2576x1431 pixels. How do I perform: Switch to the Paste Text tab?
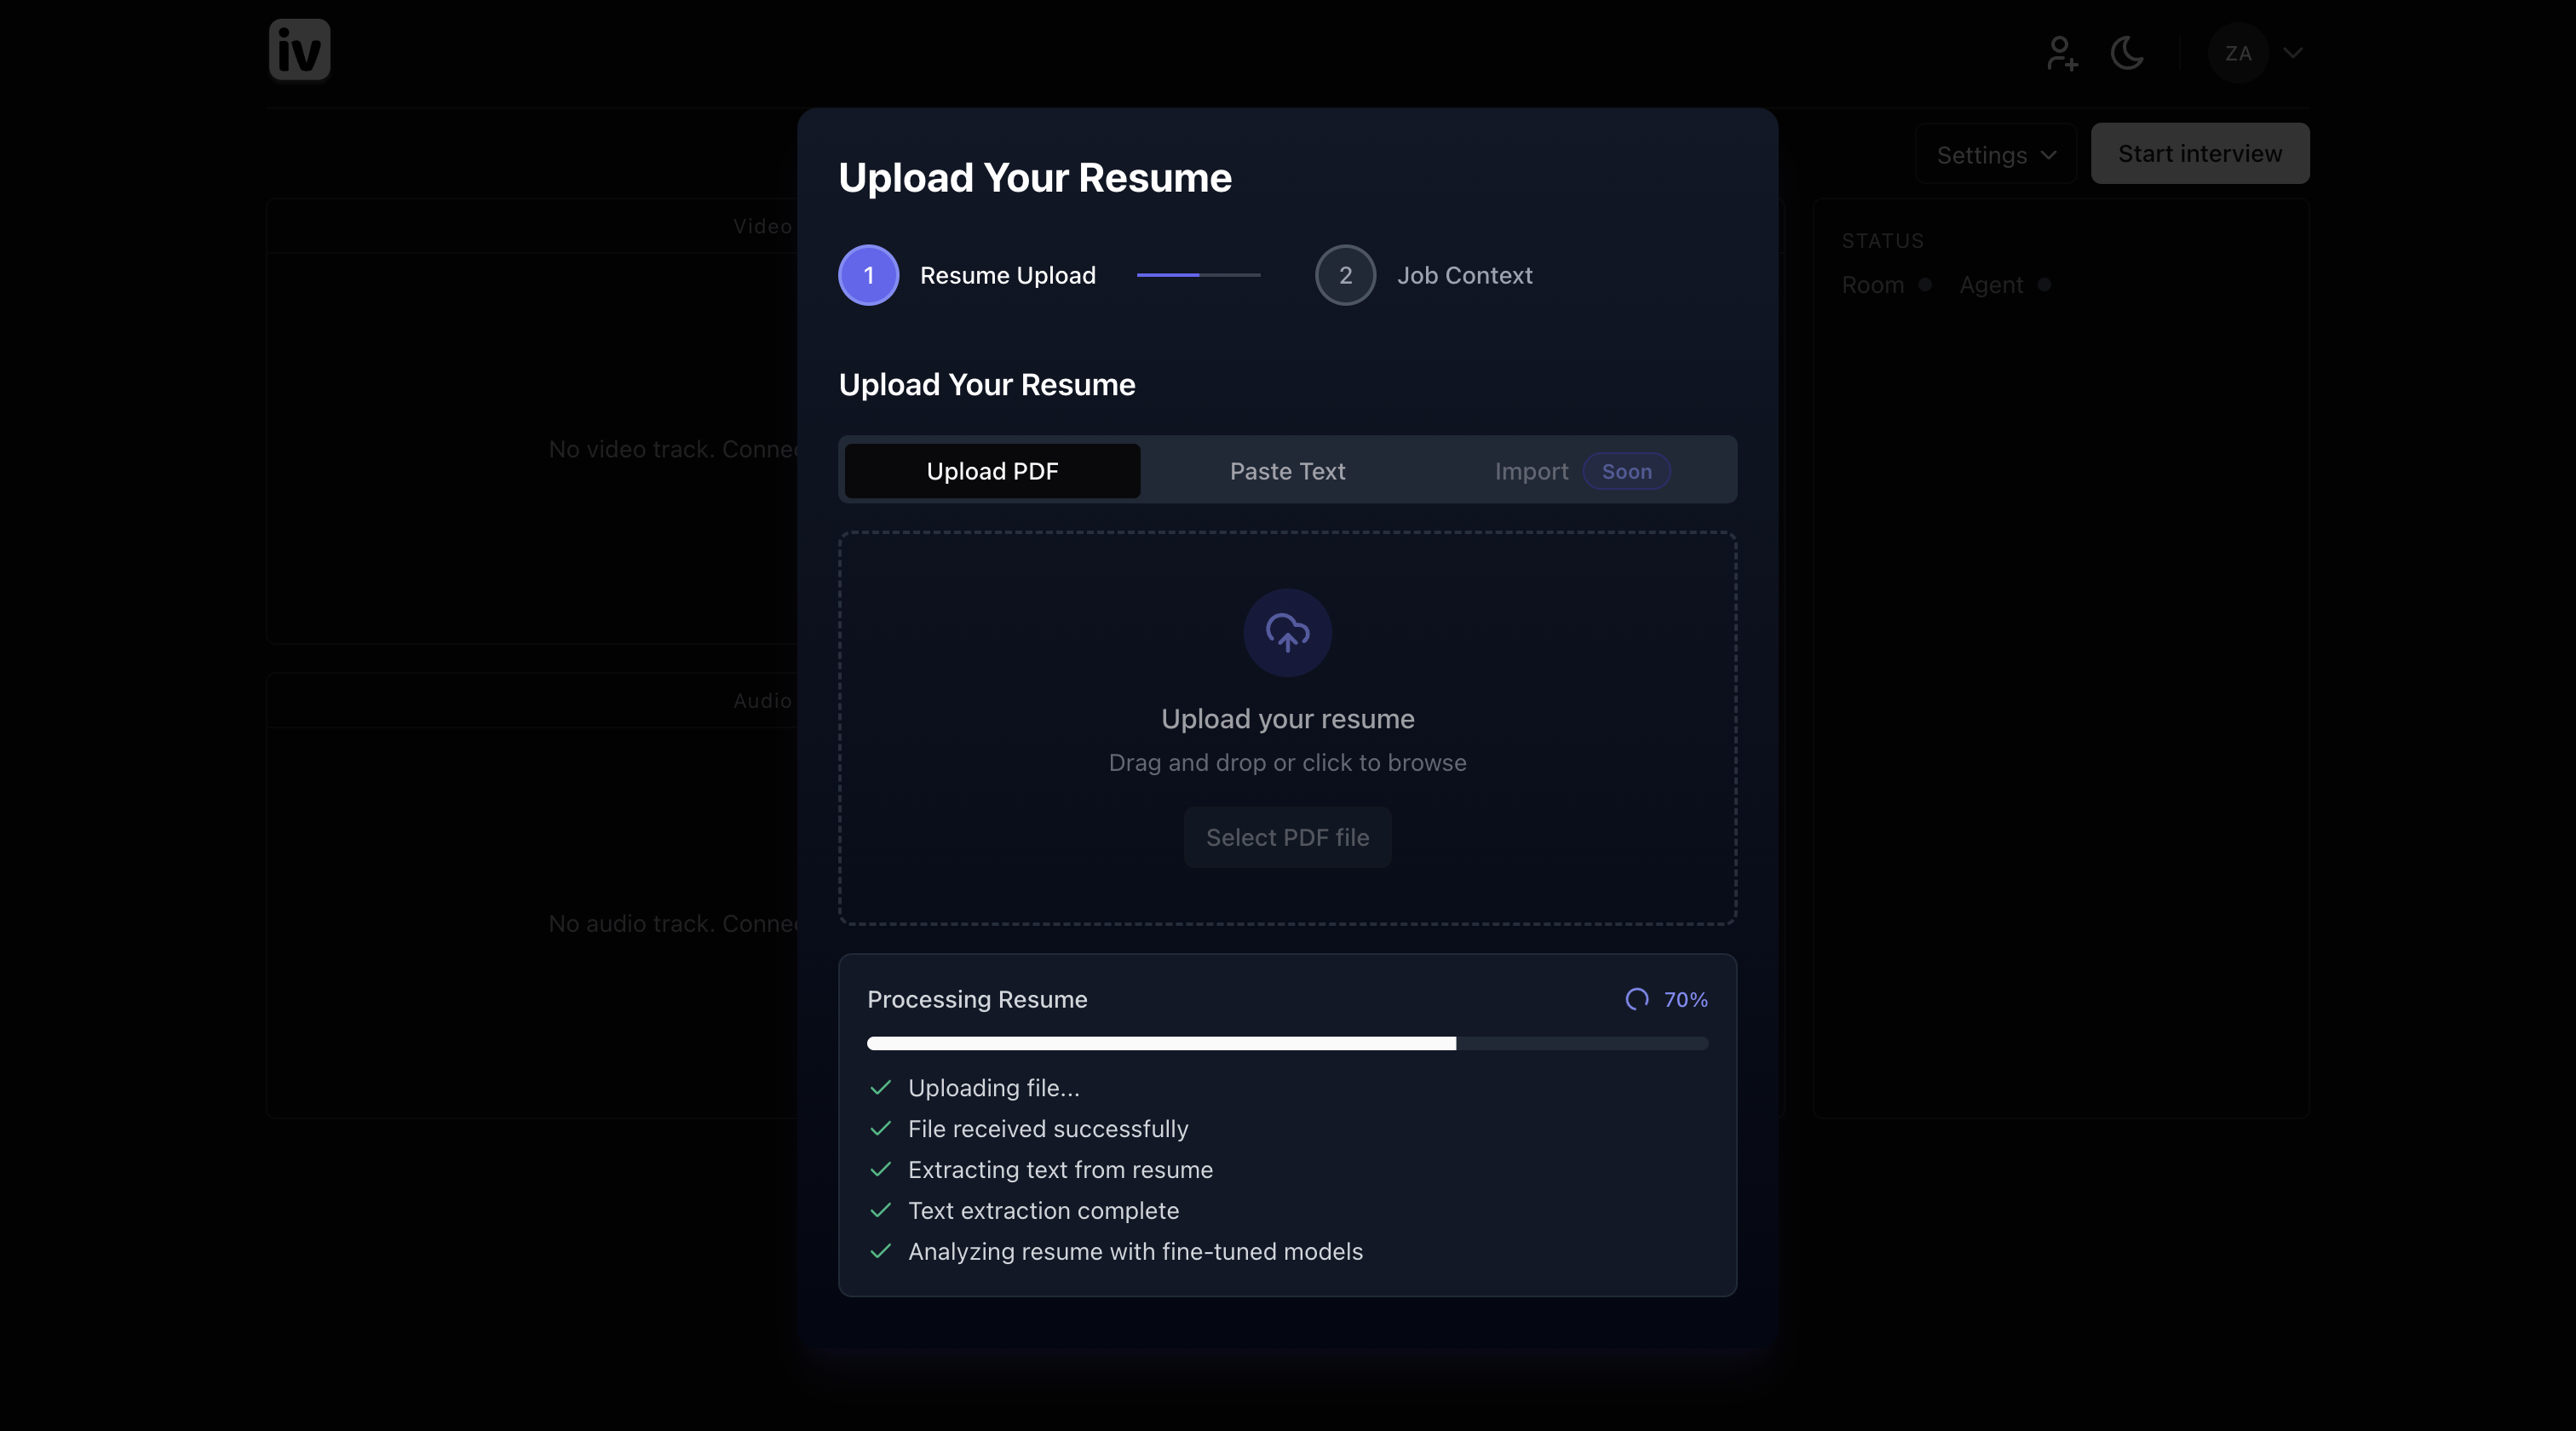point(1287,471)
